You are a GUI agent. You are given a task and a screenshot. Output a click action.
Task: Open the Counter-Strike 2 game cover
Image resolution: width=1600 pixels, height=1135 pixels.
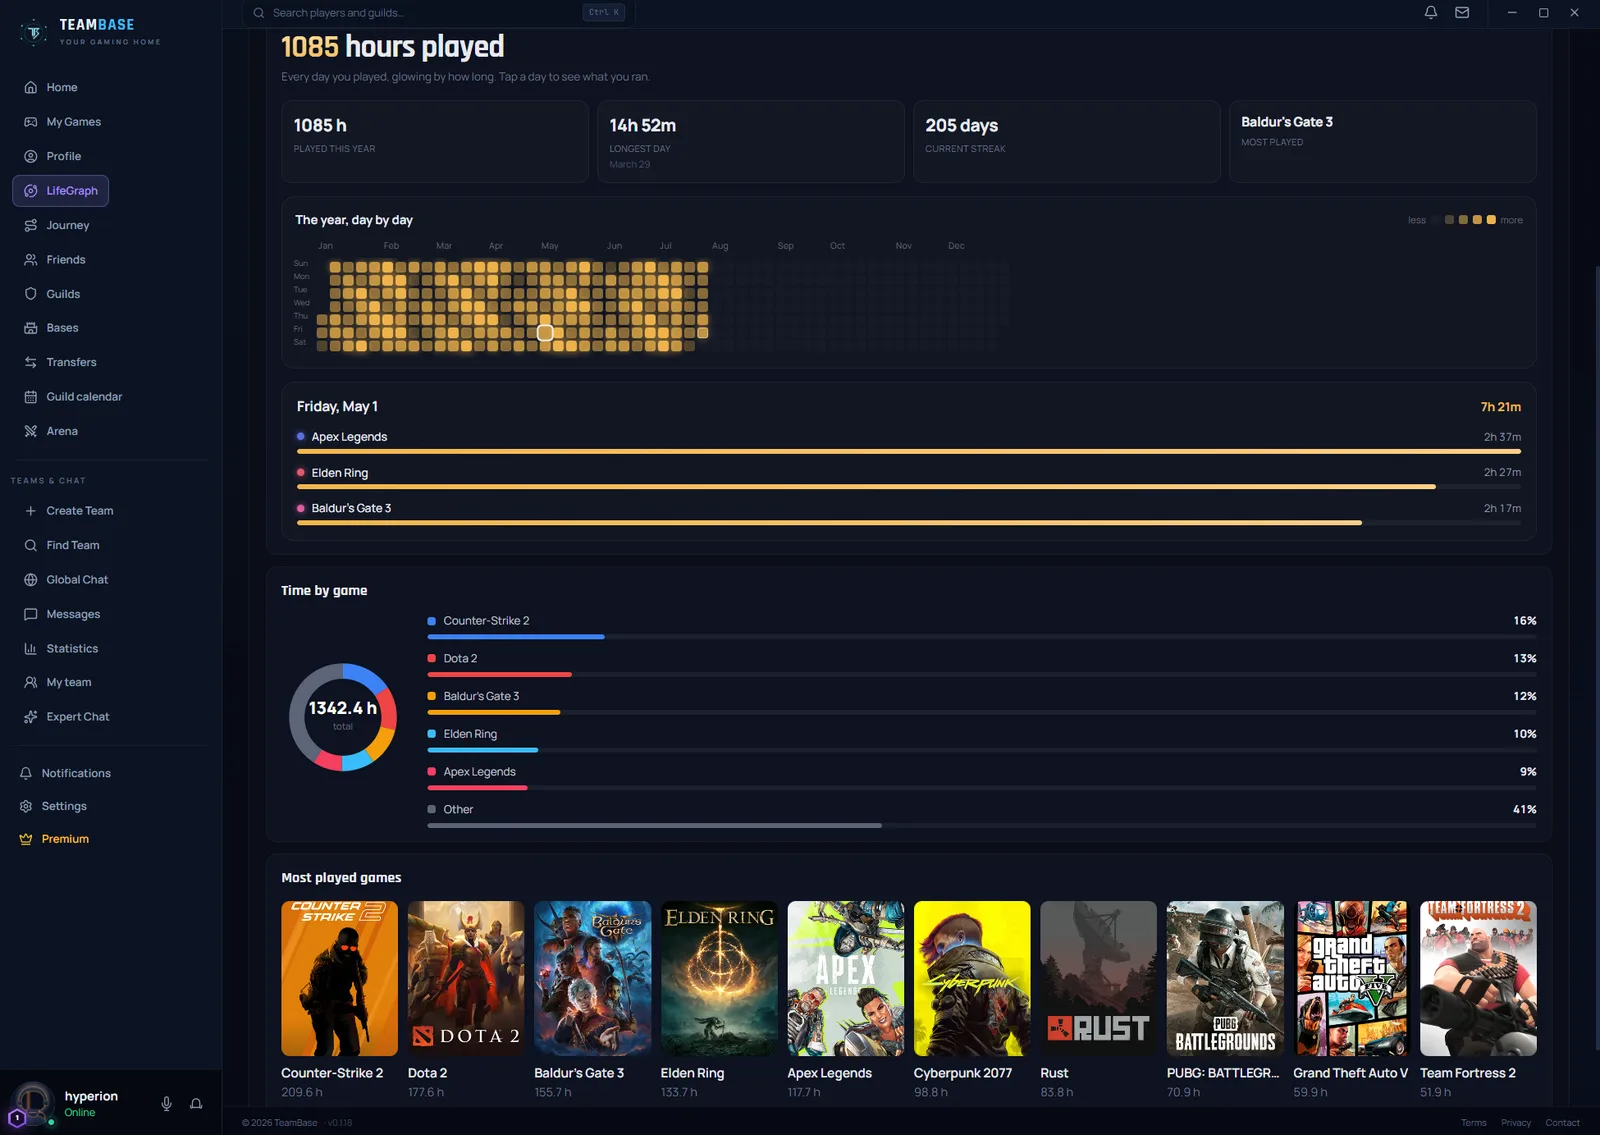(339, 979)
